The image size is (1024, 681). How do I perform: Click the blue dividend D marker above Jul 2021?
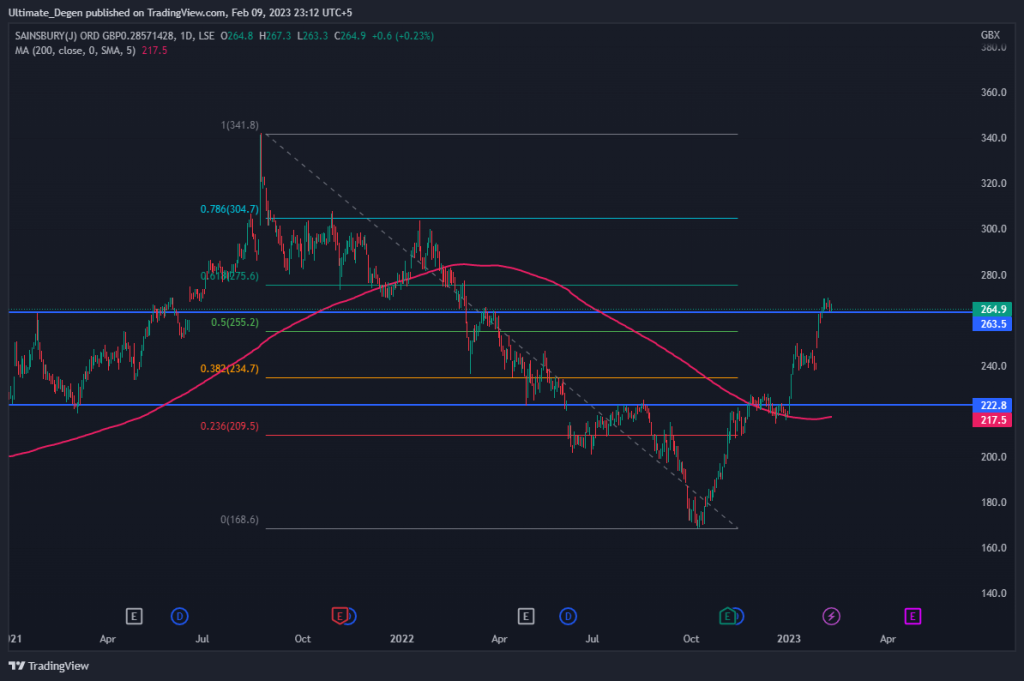pos(180,616)
